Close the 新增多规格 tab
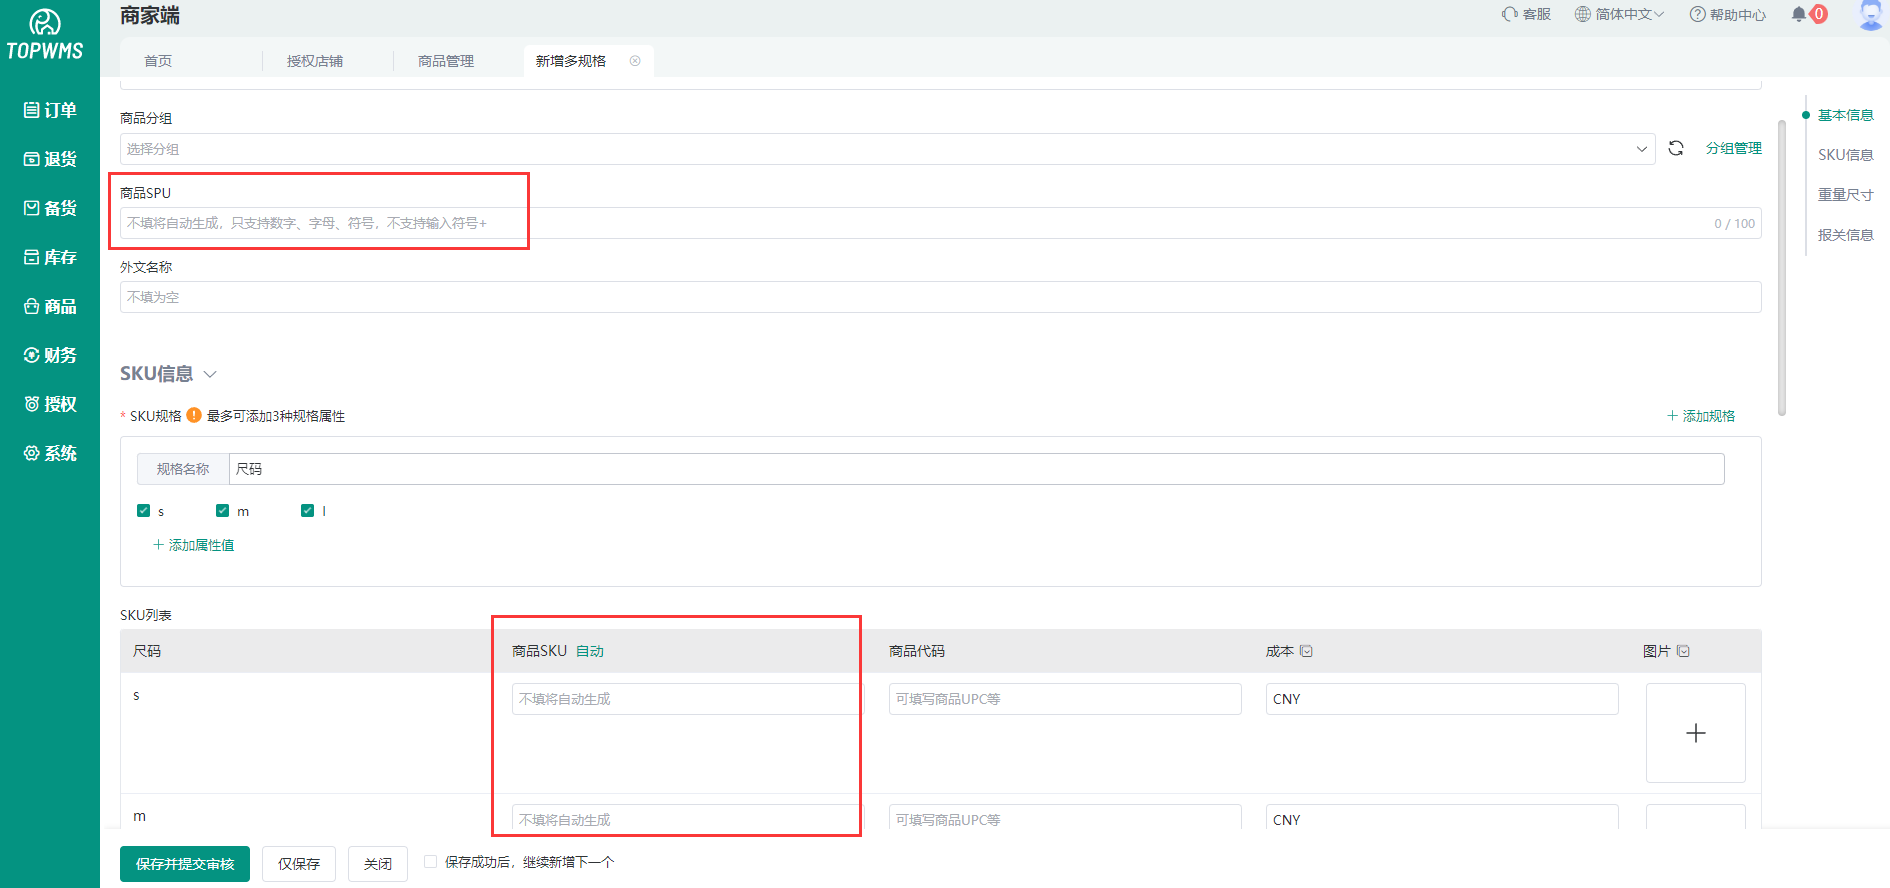1890x888 pixels. [635, 61]
